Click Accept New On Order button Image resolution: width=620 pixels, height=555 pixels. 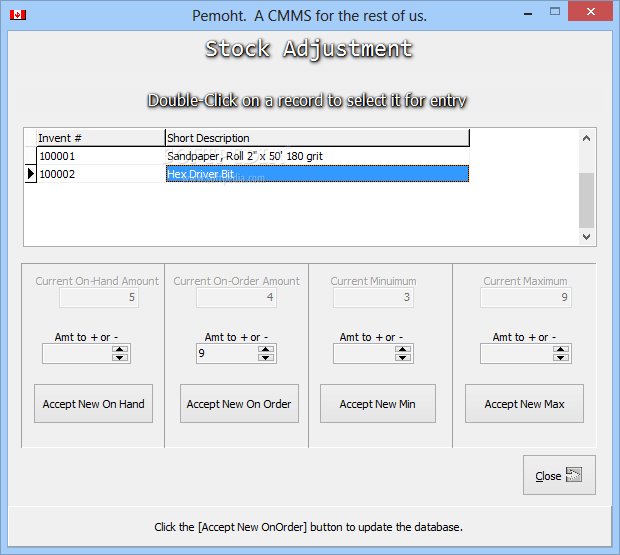(239, 404)
